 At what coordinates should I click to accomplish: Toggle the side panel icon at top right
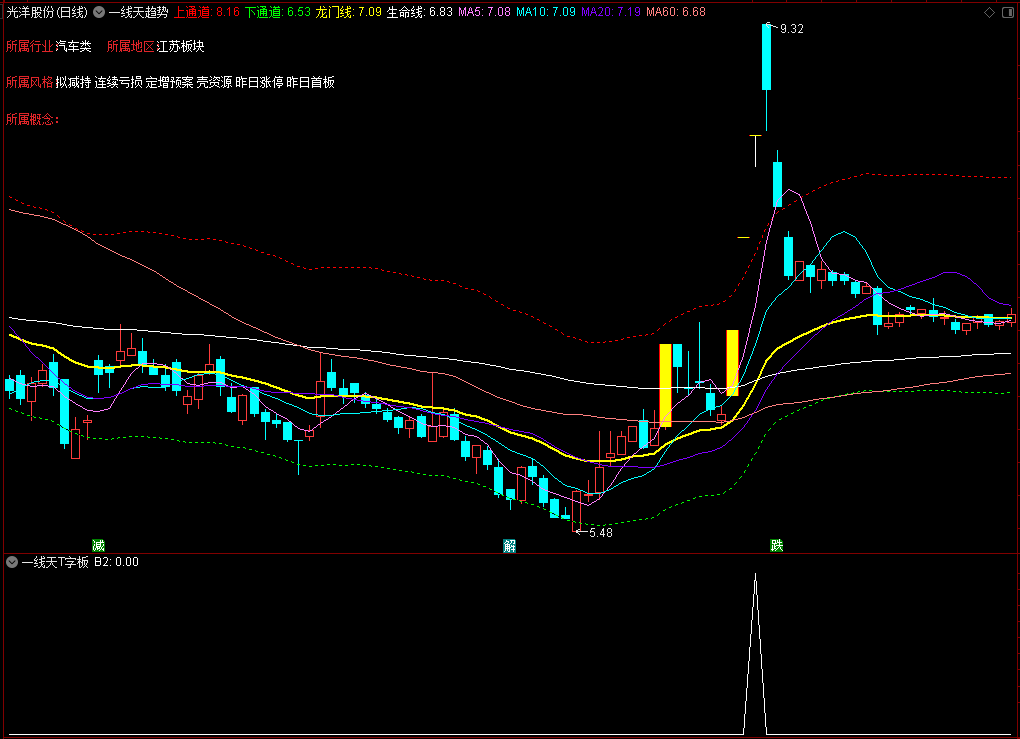tap(1008, 12)
